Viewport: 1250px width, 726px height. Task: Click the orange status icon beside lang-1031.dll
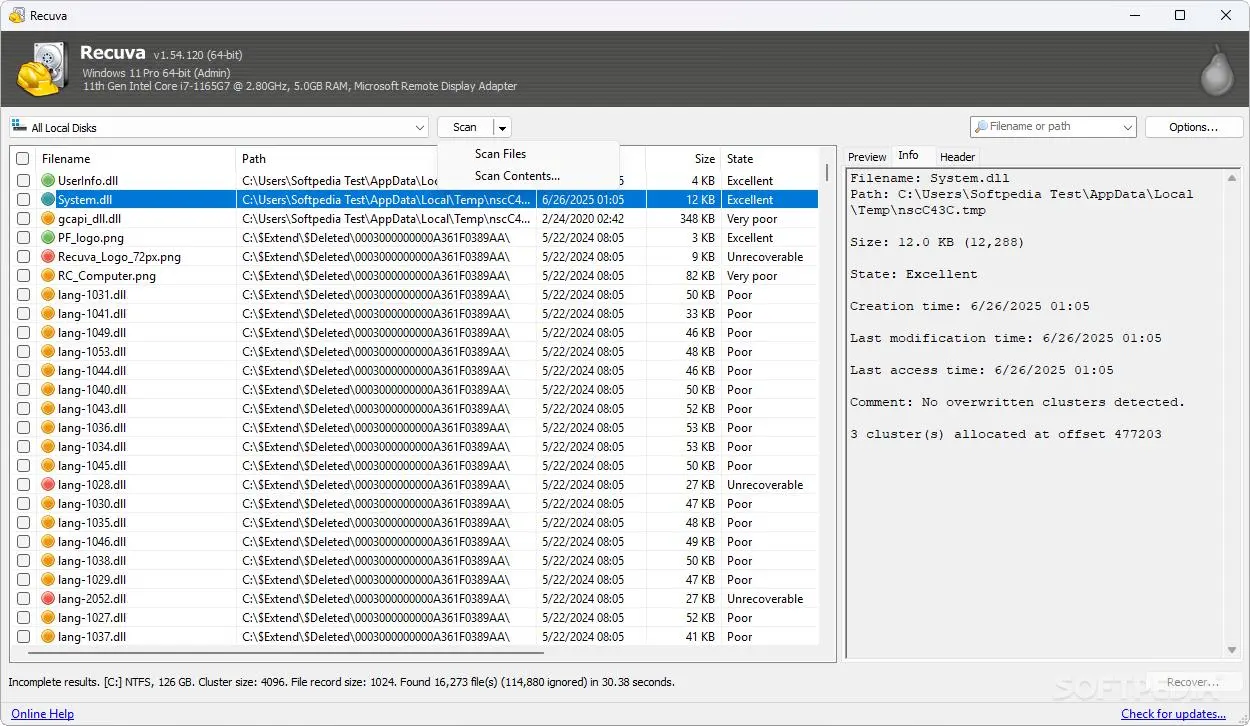48,295
